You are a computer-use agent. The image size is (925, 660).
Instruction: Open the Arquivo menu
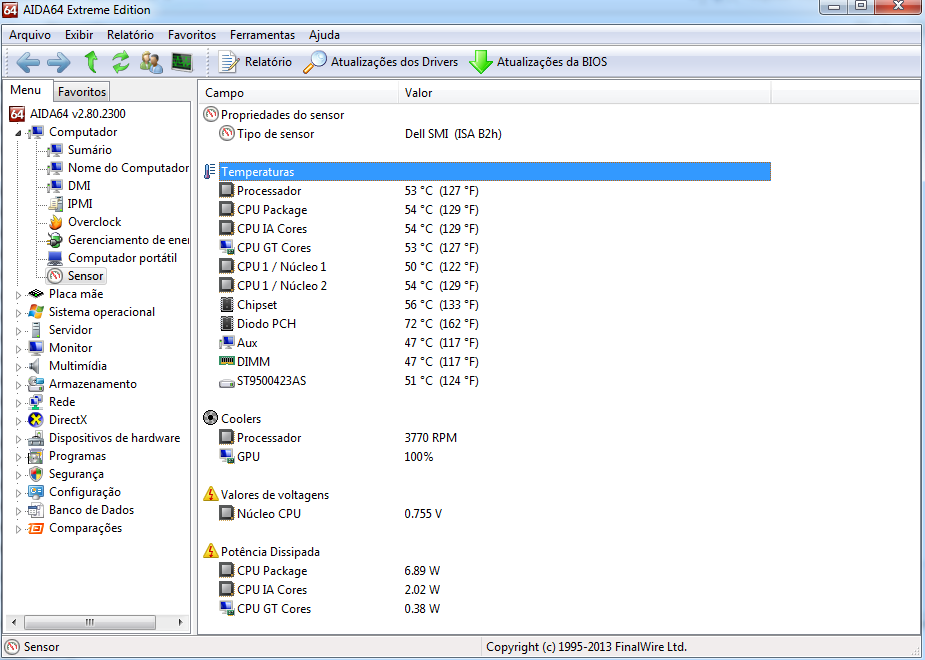click(29, 35)
